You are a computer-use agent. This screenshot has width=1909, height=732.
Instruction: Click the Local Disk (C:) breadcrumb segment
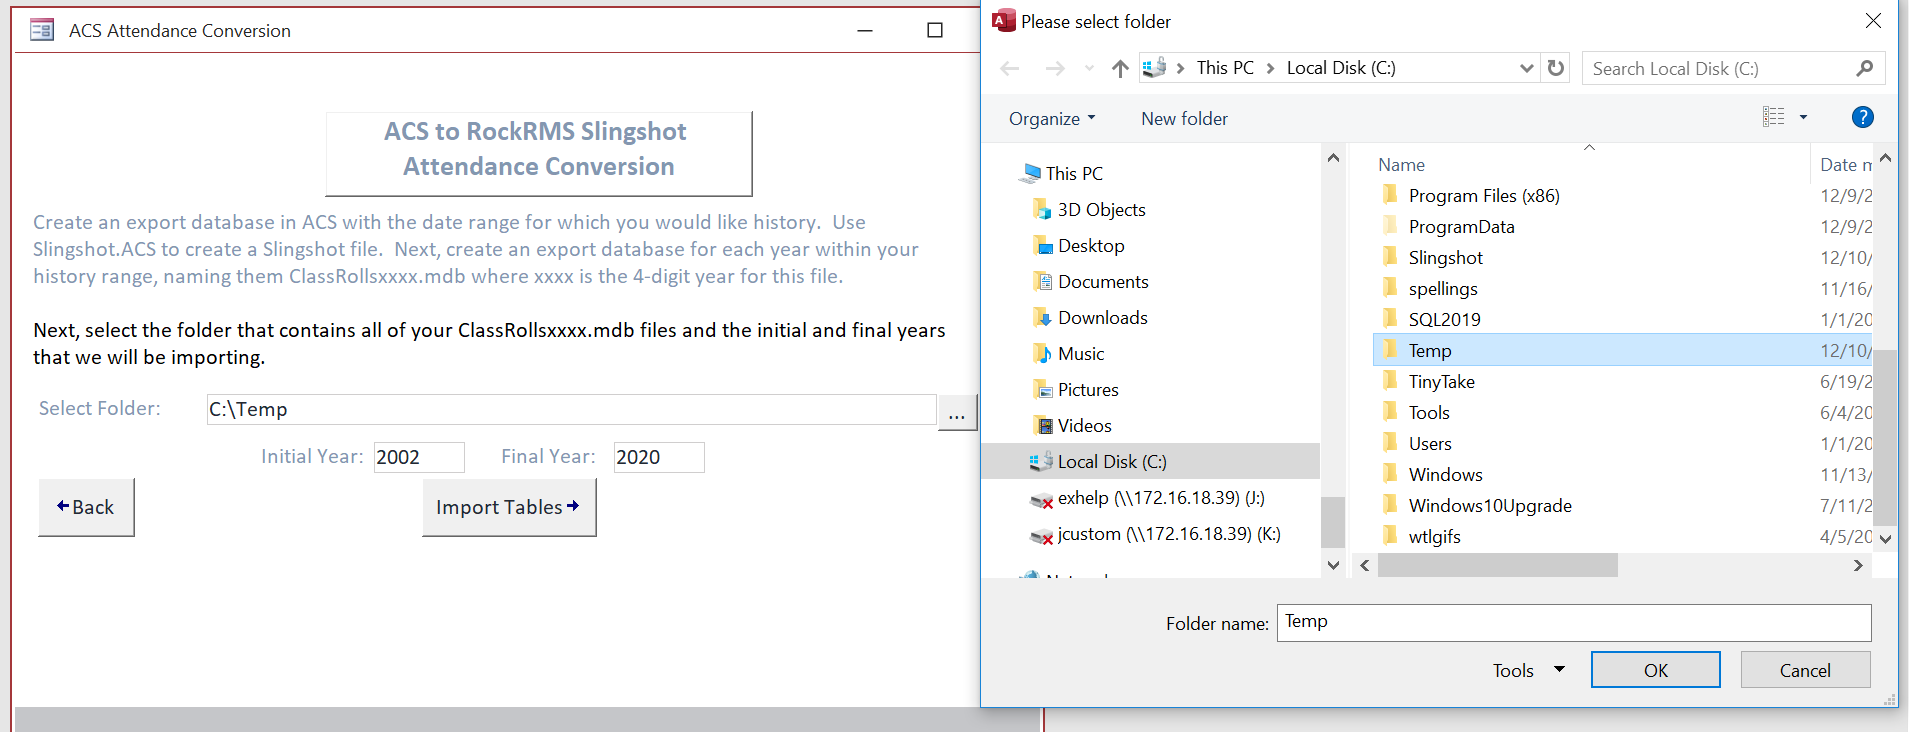tap(1341, 68)
